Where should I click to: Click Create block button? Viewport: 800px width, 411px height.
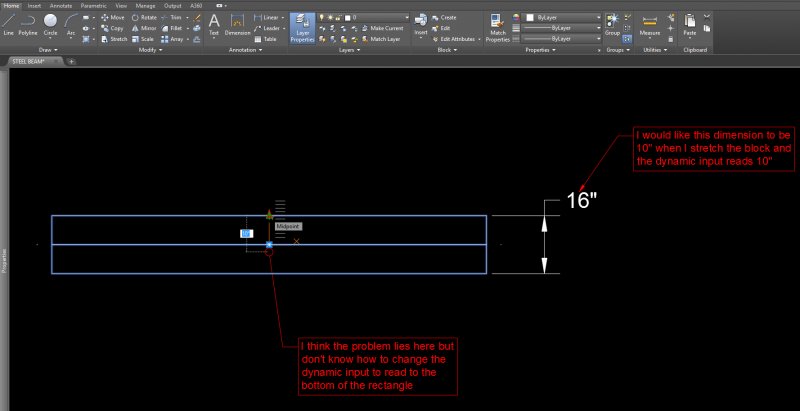click(444, 17)
